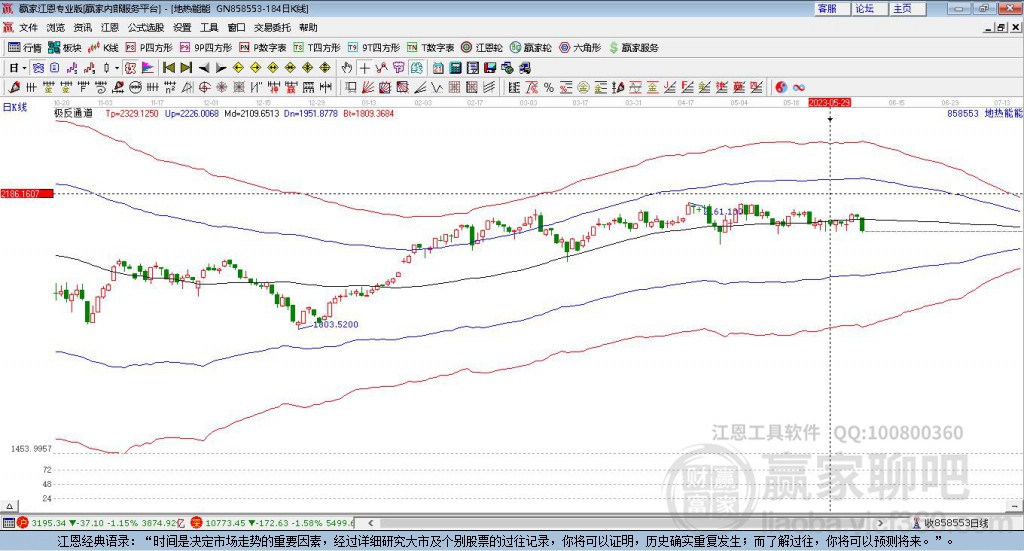Open the 9P四方形 tool
The image size is (1024, 551).
pos(206,48)
